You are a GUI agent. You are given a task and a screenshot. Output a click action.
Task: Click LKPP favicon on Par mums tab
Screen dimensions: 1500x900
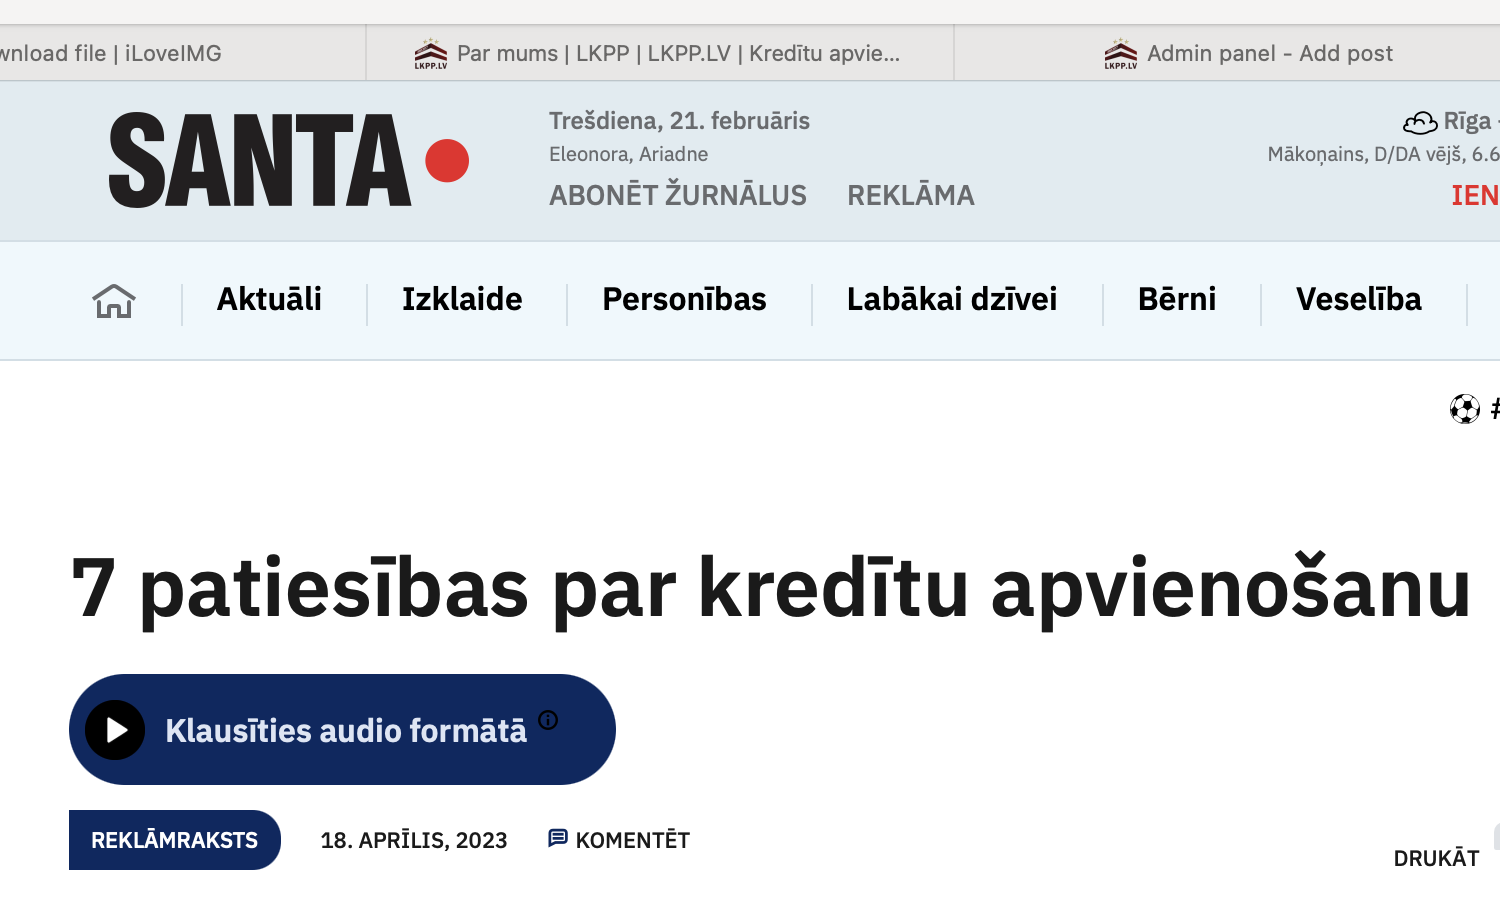click(431, 54)
